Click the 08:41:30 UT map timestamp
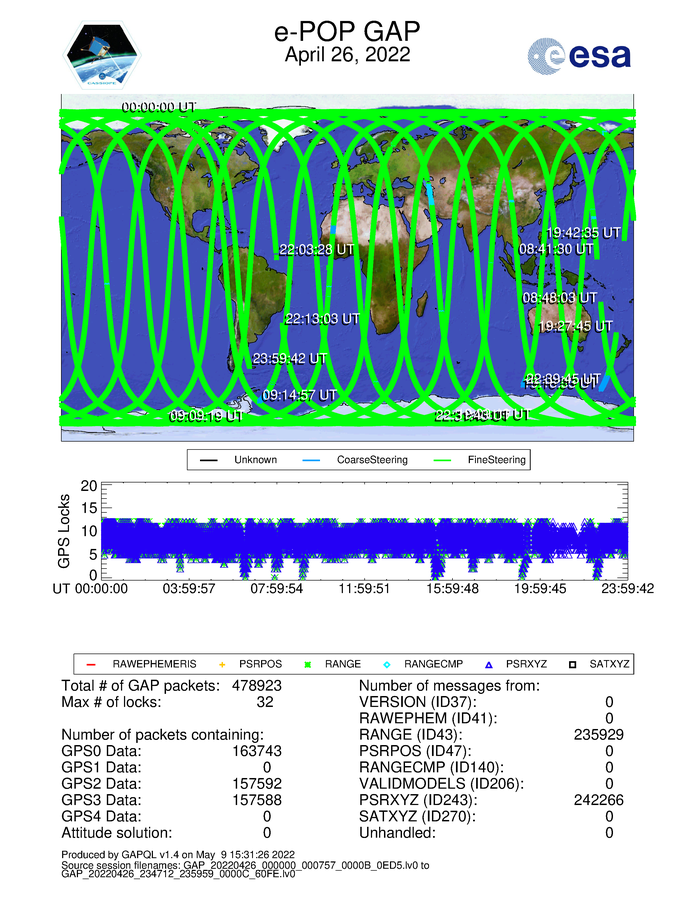Viewport: 695px width, 899px height. click(x=556, y=248)
